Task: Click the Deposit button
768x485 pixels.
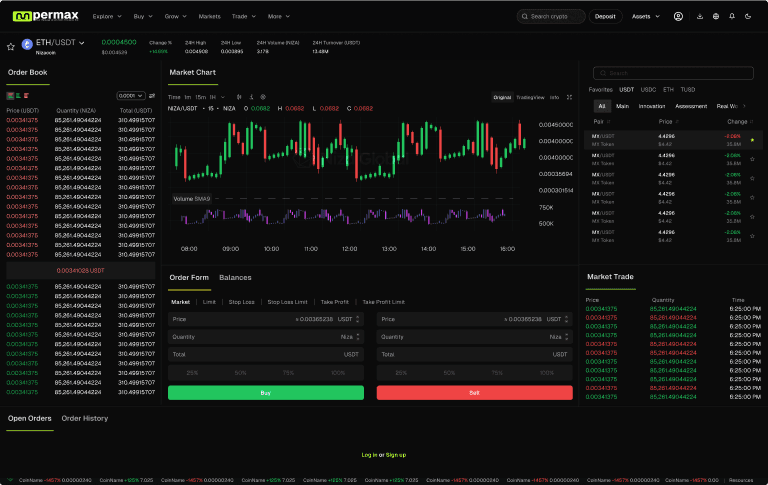Action: coord(605,17)
